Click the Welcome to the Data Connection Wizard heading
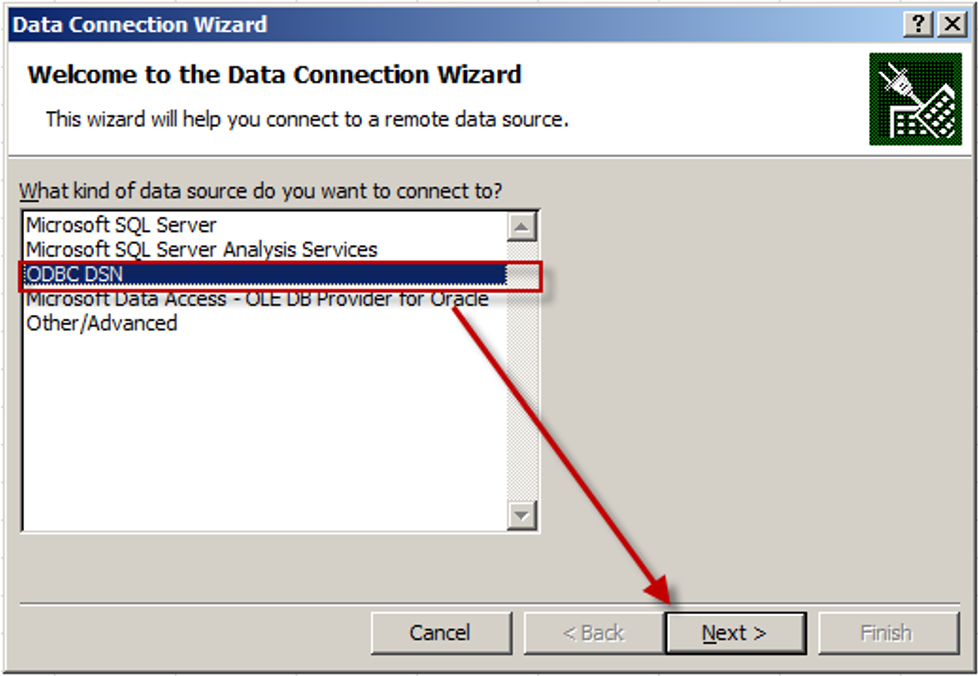 275,75
